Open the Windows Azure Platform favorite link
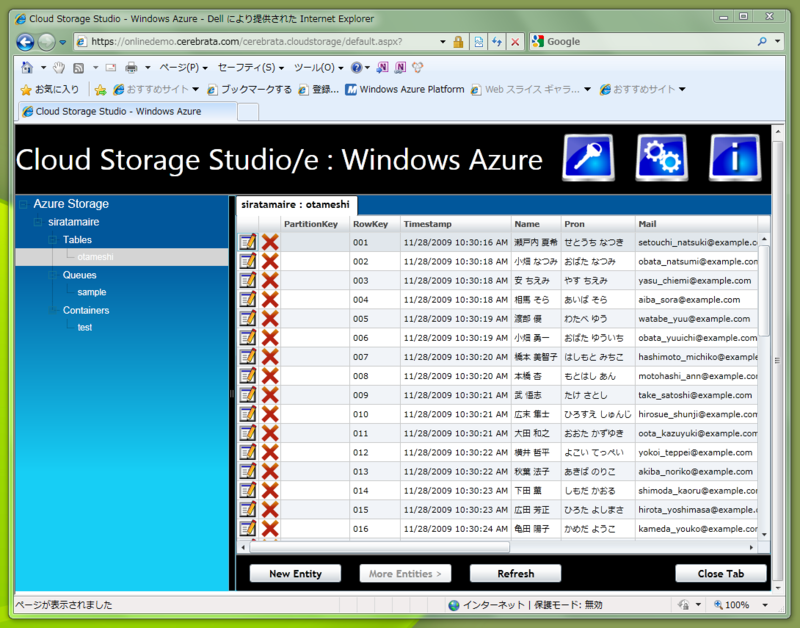Image resolution: width=800 pixels, height=628 pixels. [x=405, y=90]
